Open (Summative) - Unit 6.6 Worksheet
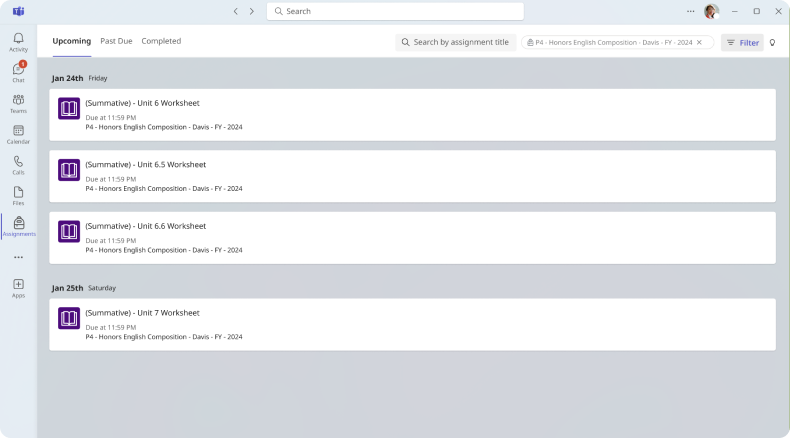The width and height of the screenshot is (790, 438). [x=412, y=238]
